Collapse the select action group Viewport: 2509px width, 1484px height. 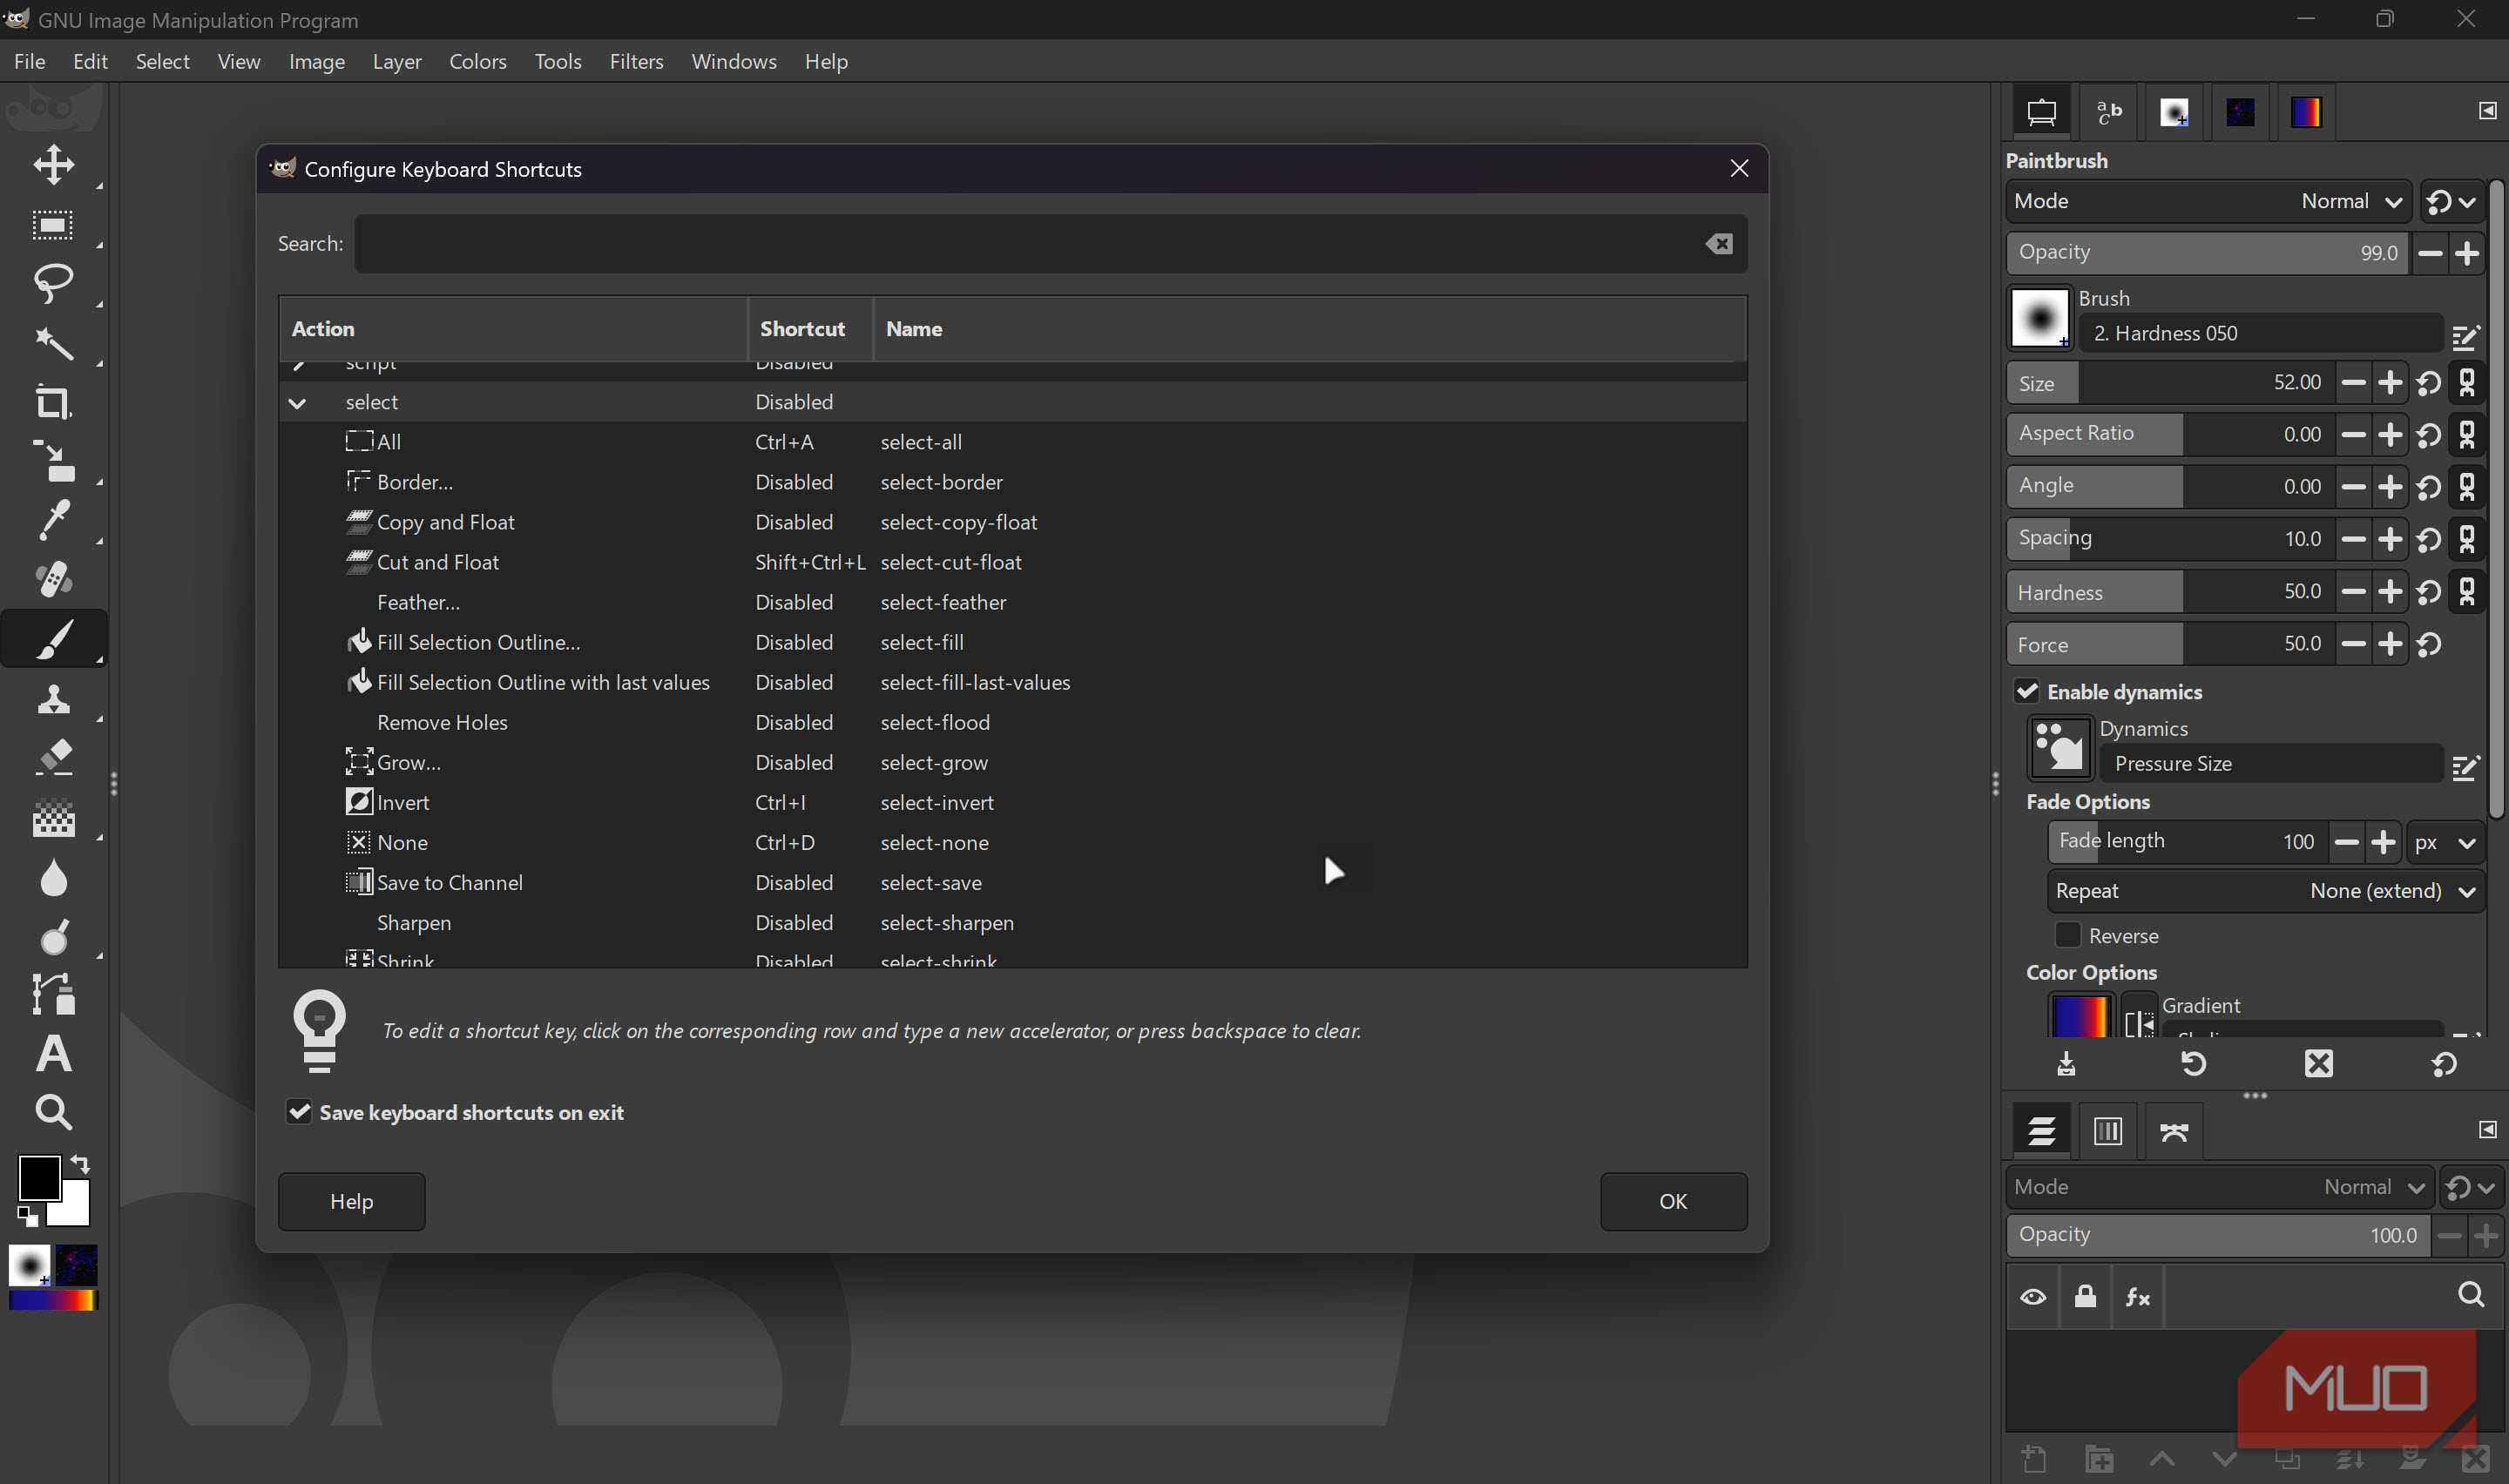click(x=297, y=403)
